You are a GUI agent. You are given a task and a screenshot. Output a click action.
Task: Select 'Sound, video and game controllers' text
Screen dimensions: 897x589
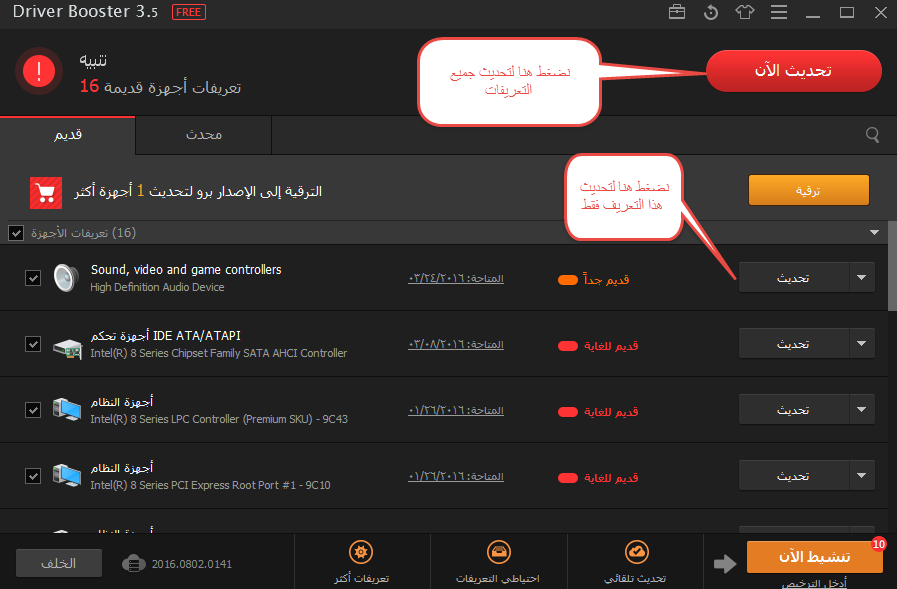(x=186, y=270)
